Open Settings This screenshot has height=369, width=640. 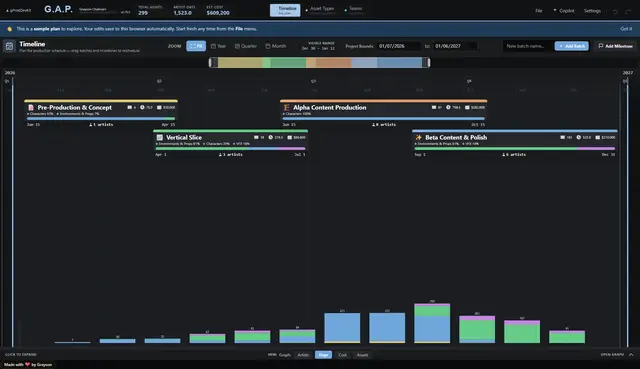tap(592, 11)
